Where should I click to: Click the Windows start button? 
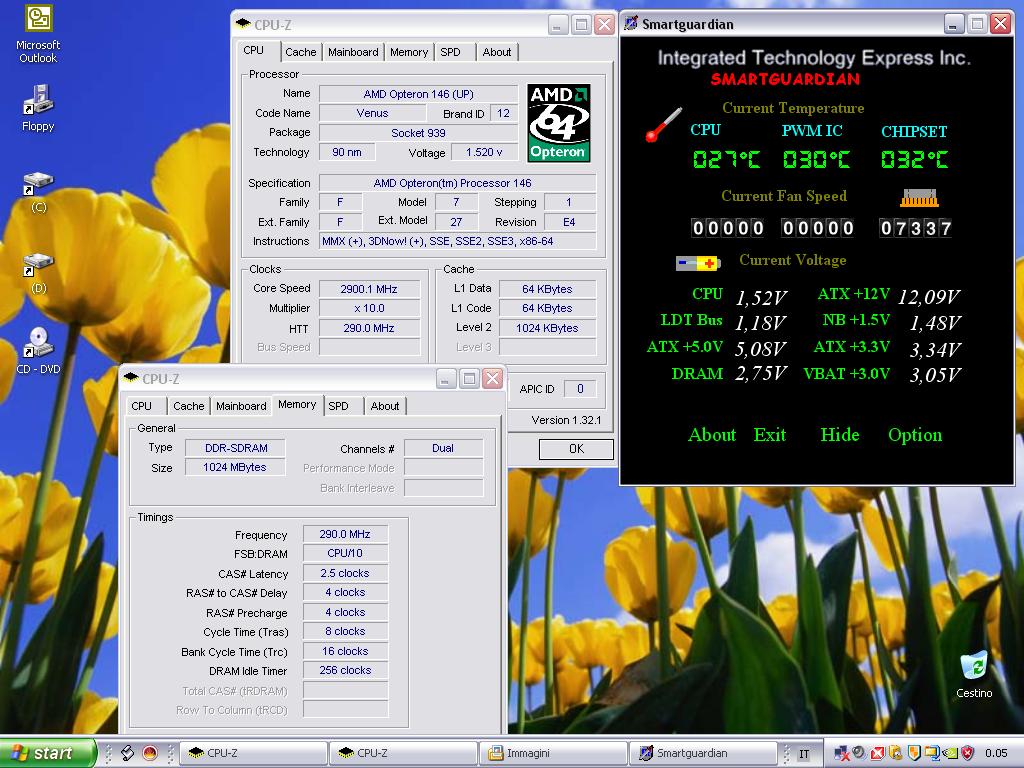[48, 753]
